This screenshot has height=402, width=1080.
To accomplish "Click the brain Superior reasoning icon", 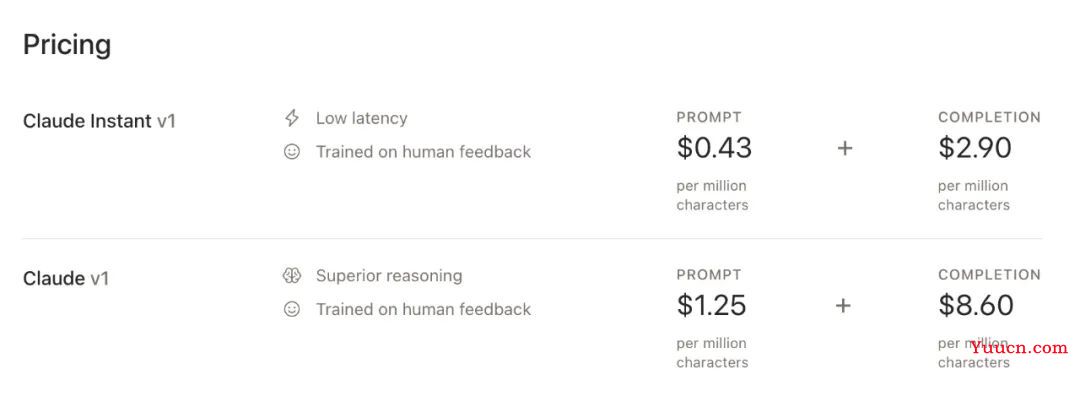I will click(x=292, y=276).
